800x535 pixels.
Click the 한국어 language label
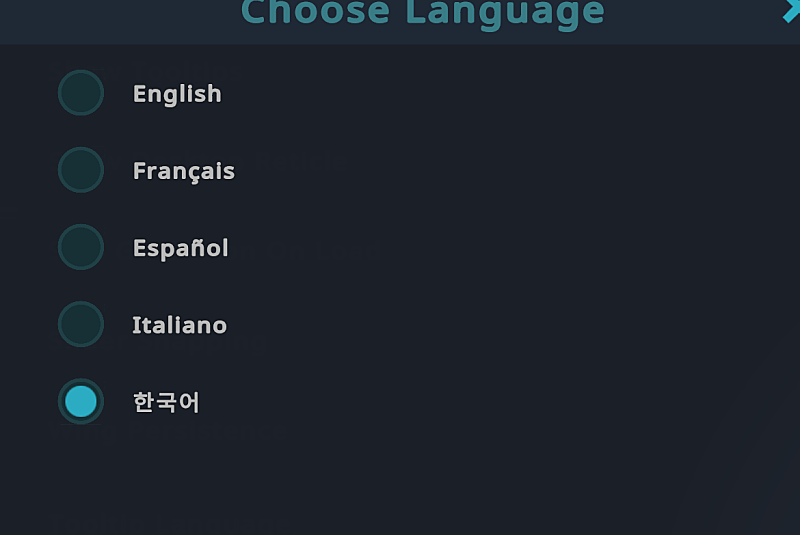click(167, 402)
